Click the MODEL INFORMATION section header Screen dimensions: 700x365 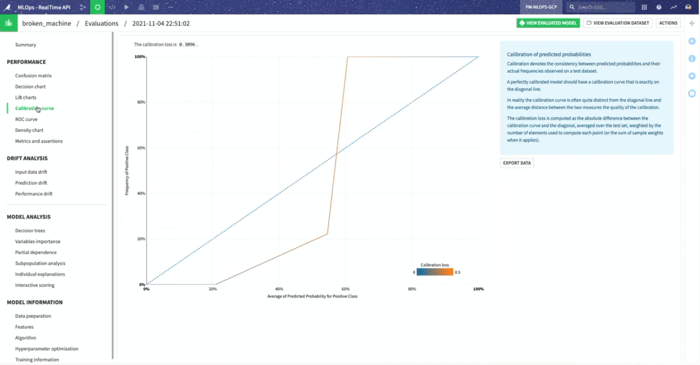[x=35, y=303]
